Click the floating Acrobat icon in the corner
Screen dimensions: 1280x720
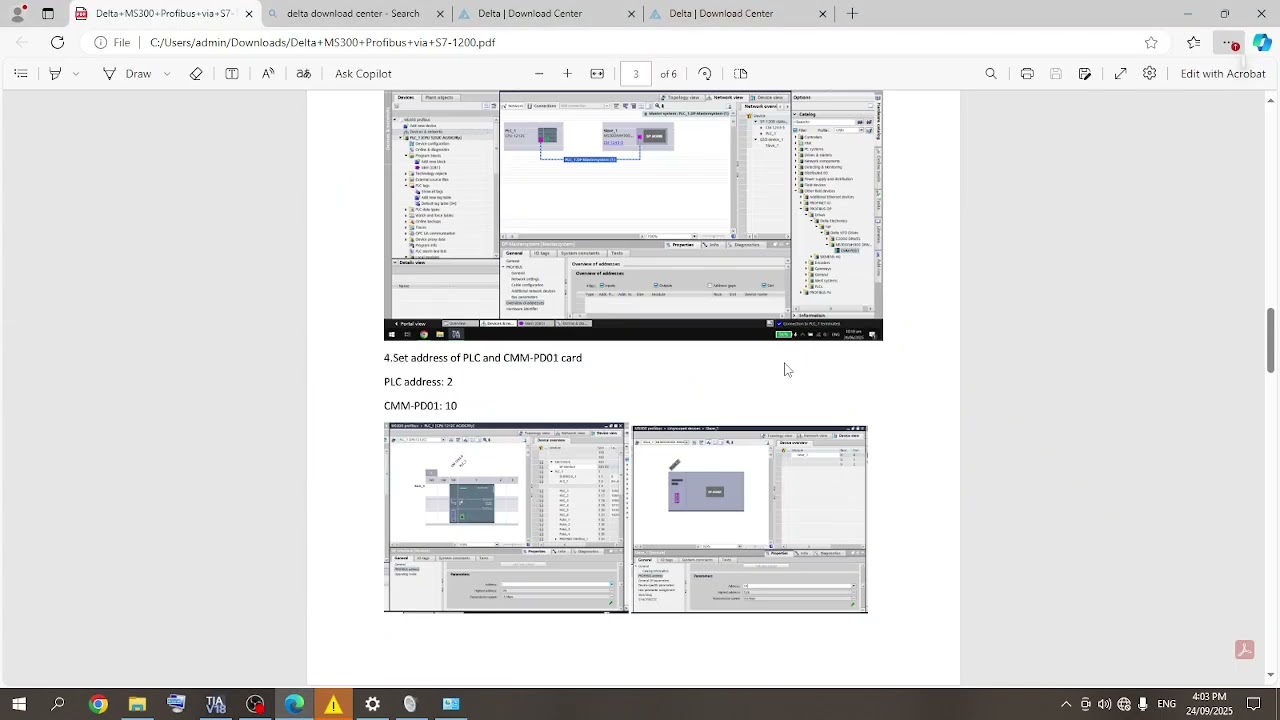point(1244,650)
